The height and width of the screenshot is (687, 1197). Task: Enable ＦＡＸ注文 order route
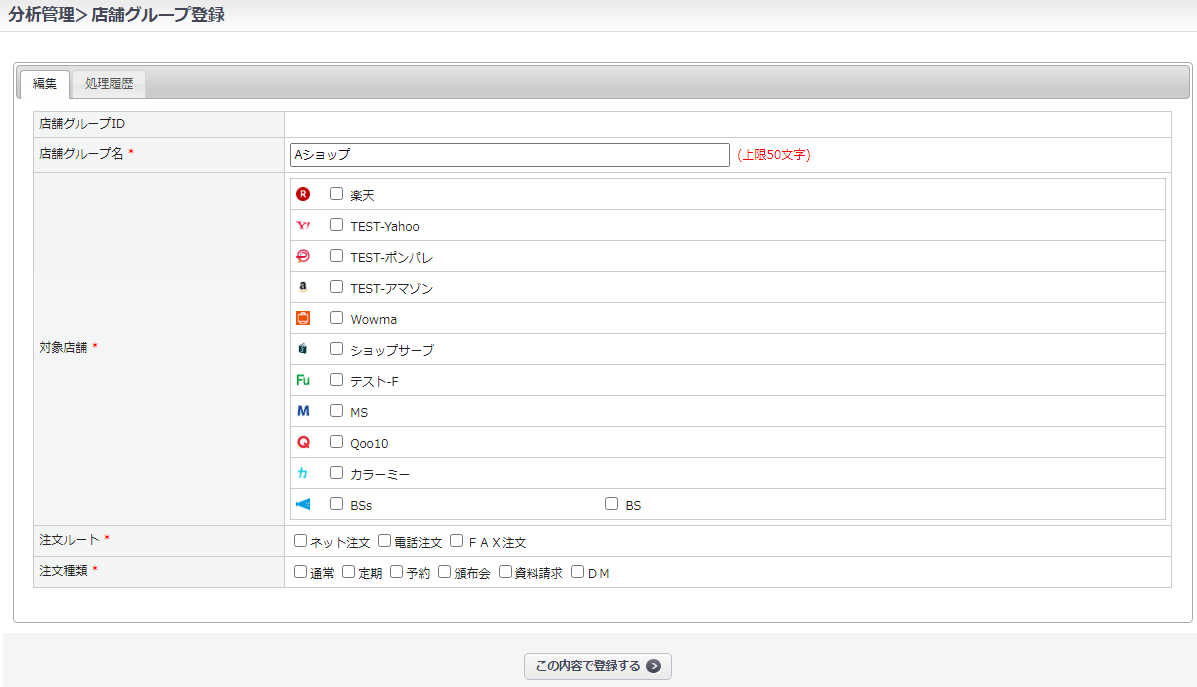click(457, 540)
